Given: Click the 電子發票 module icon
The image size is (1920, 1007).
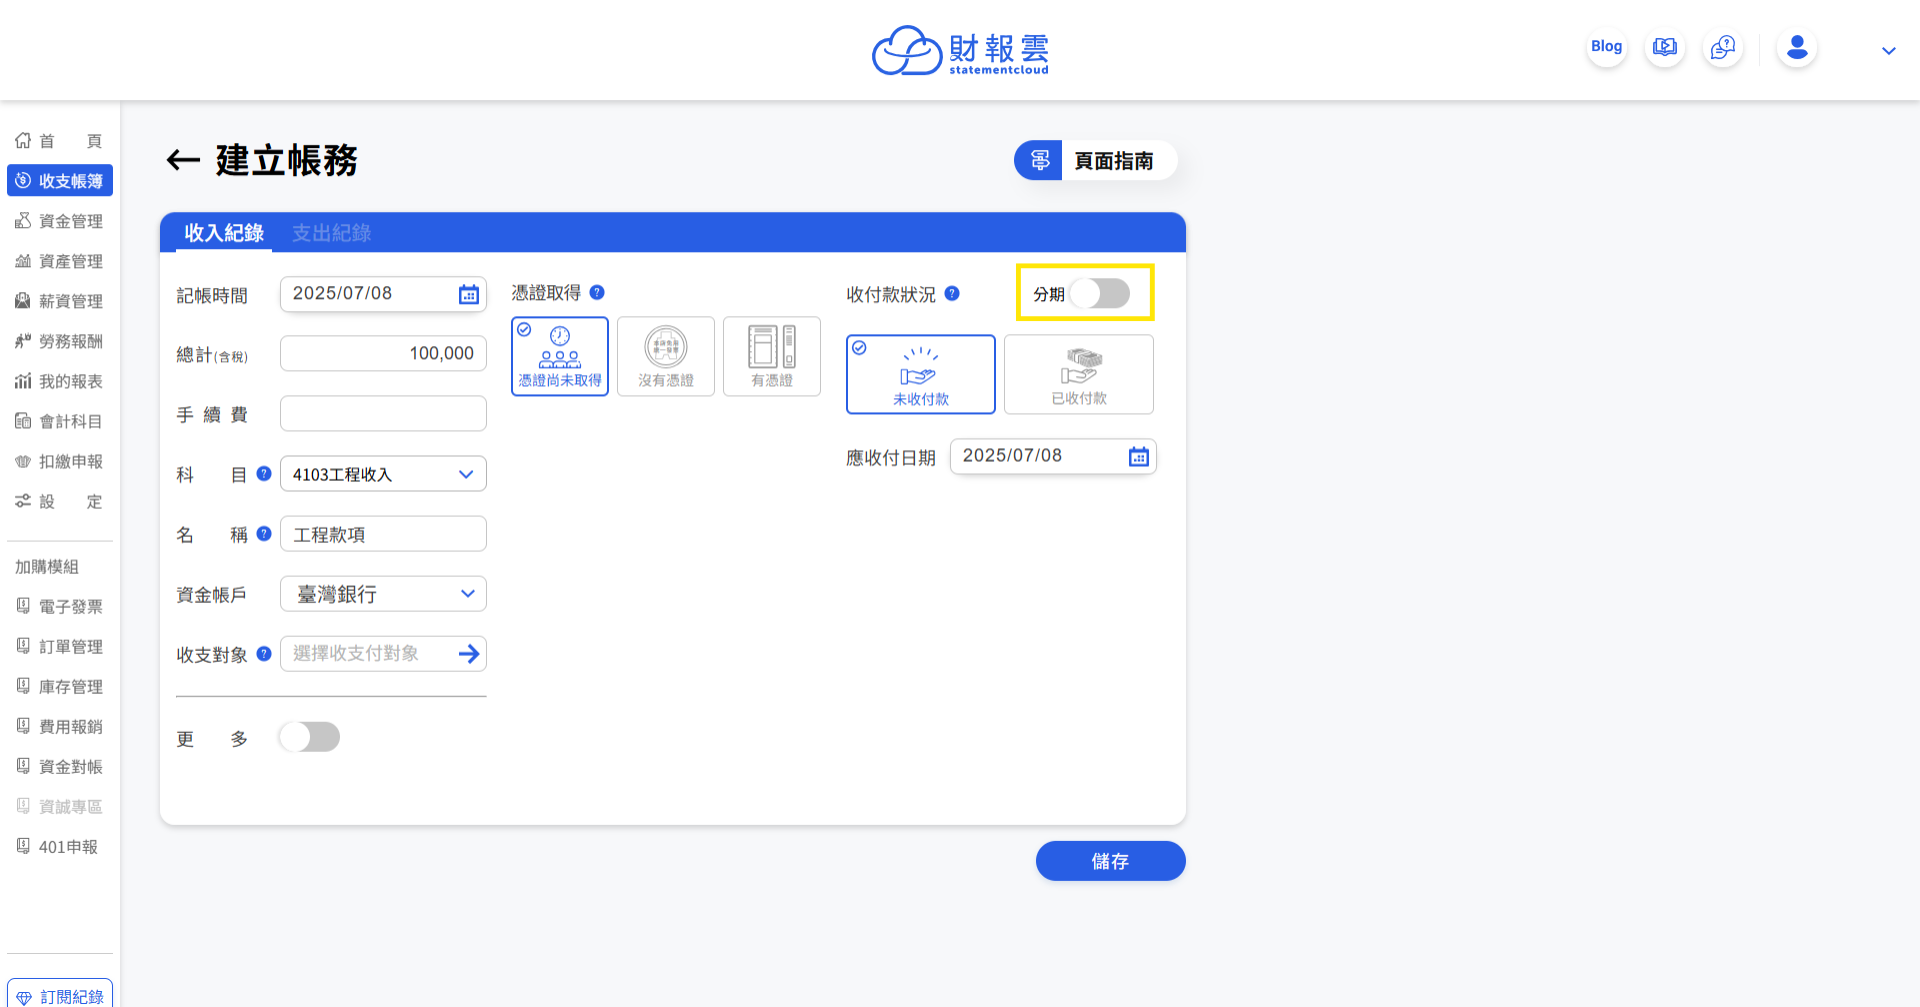Looking at the screenshot, I should (23, 605).
